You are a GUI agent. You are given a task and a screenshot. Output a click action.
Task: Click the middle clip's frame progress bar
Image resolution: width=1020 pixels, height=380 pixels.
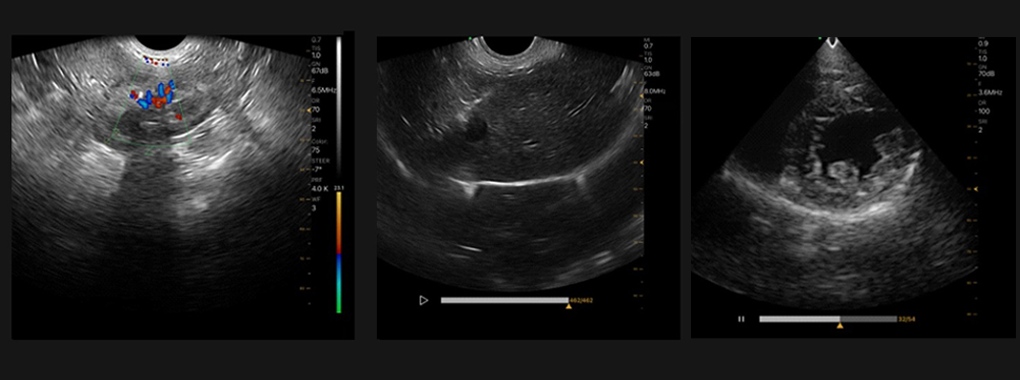coord(504,300)
